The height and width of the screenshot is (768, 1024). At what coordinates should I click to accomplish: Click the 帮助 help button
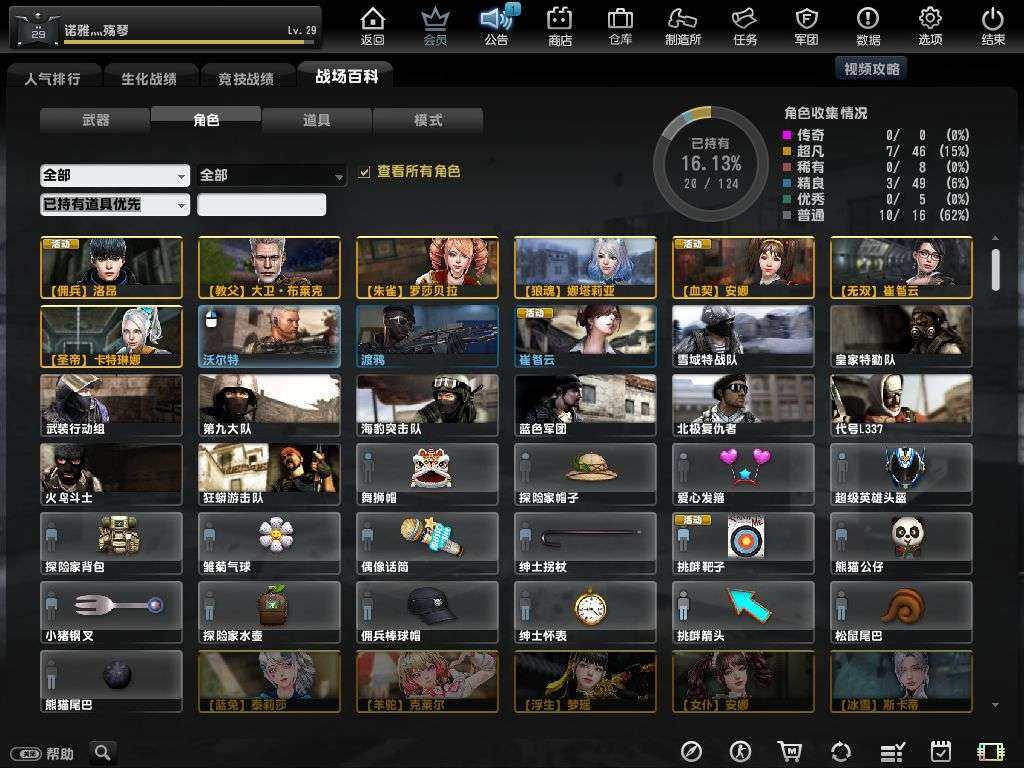(x=45, y=753)
